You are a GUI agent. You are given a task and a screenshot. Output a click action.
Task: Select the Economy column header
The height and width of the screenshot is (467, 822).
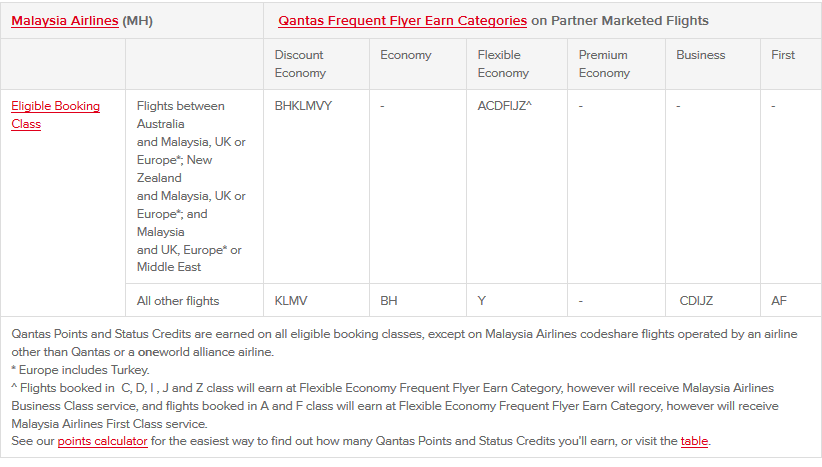[x=406, y=55]
